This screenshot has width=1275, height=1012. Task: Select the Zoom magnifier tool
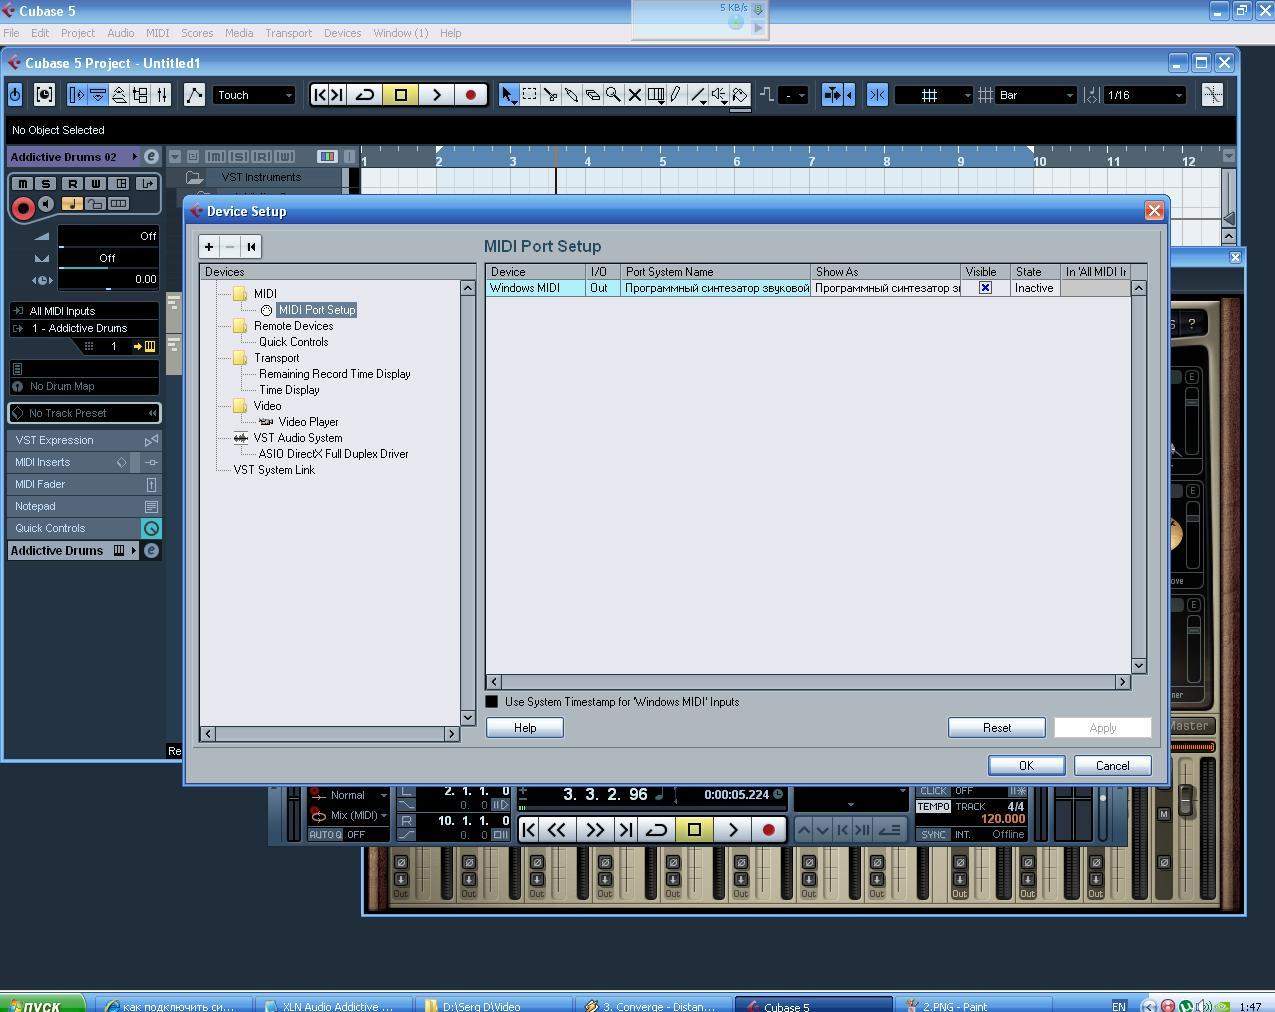coord(613,95)
